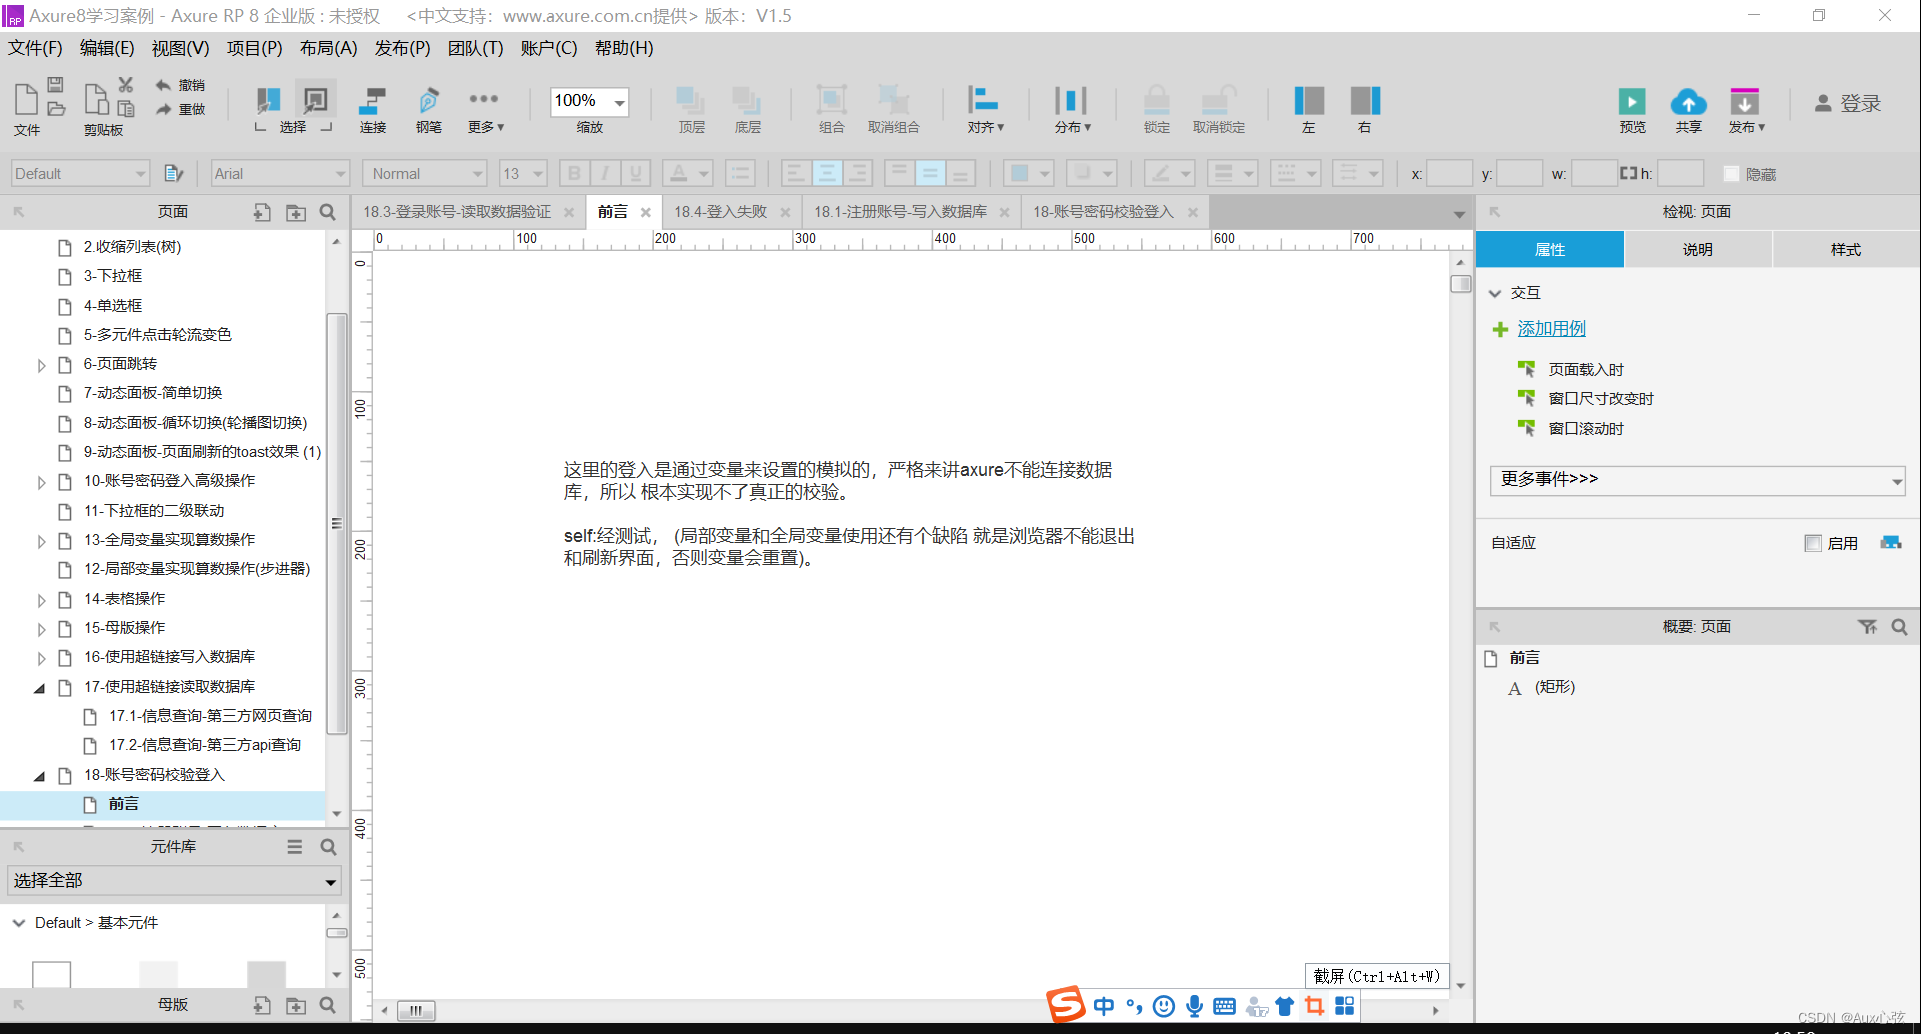Screen dimensions: 1921x1034
Task: Click the 添加用例 link
Action: pyautogui.click(x=1551, y=328)
